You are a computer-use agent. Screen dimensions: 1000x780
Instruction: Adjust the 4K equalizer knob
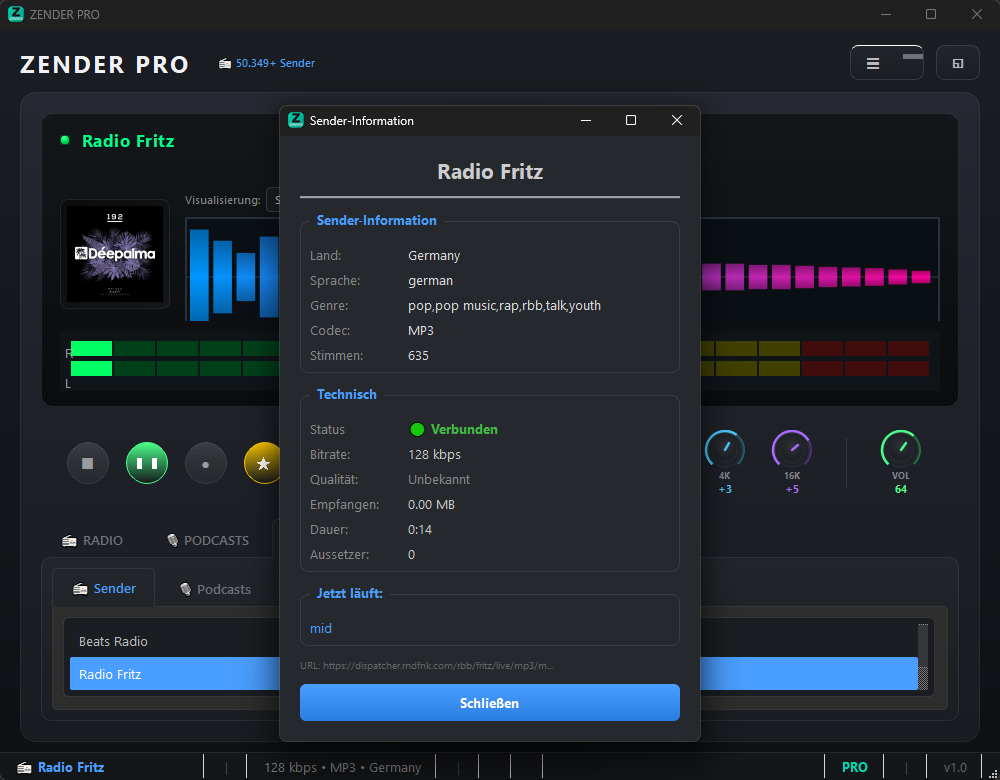click(x=724, y=448)
